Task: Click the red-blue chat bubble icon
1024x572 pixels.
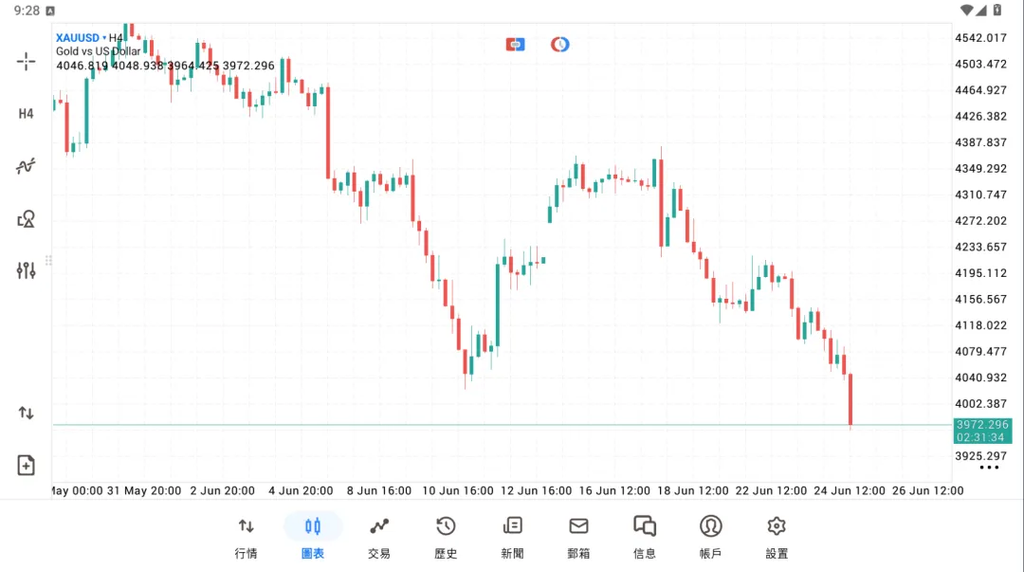Action: (x=515, y=44)
